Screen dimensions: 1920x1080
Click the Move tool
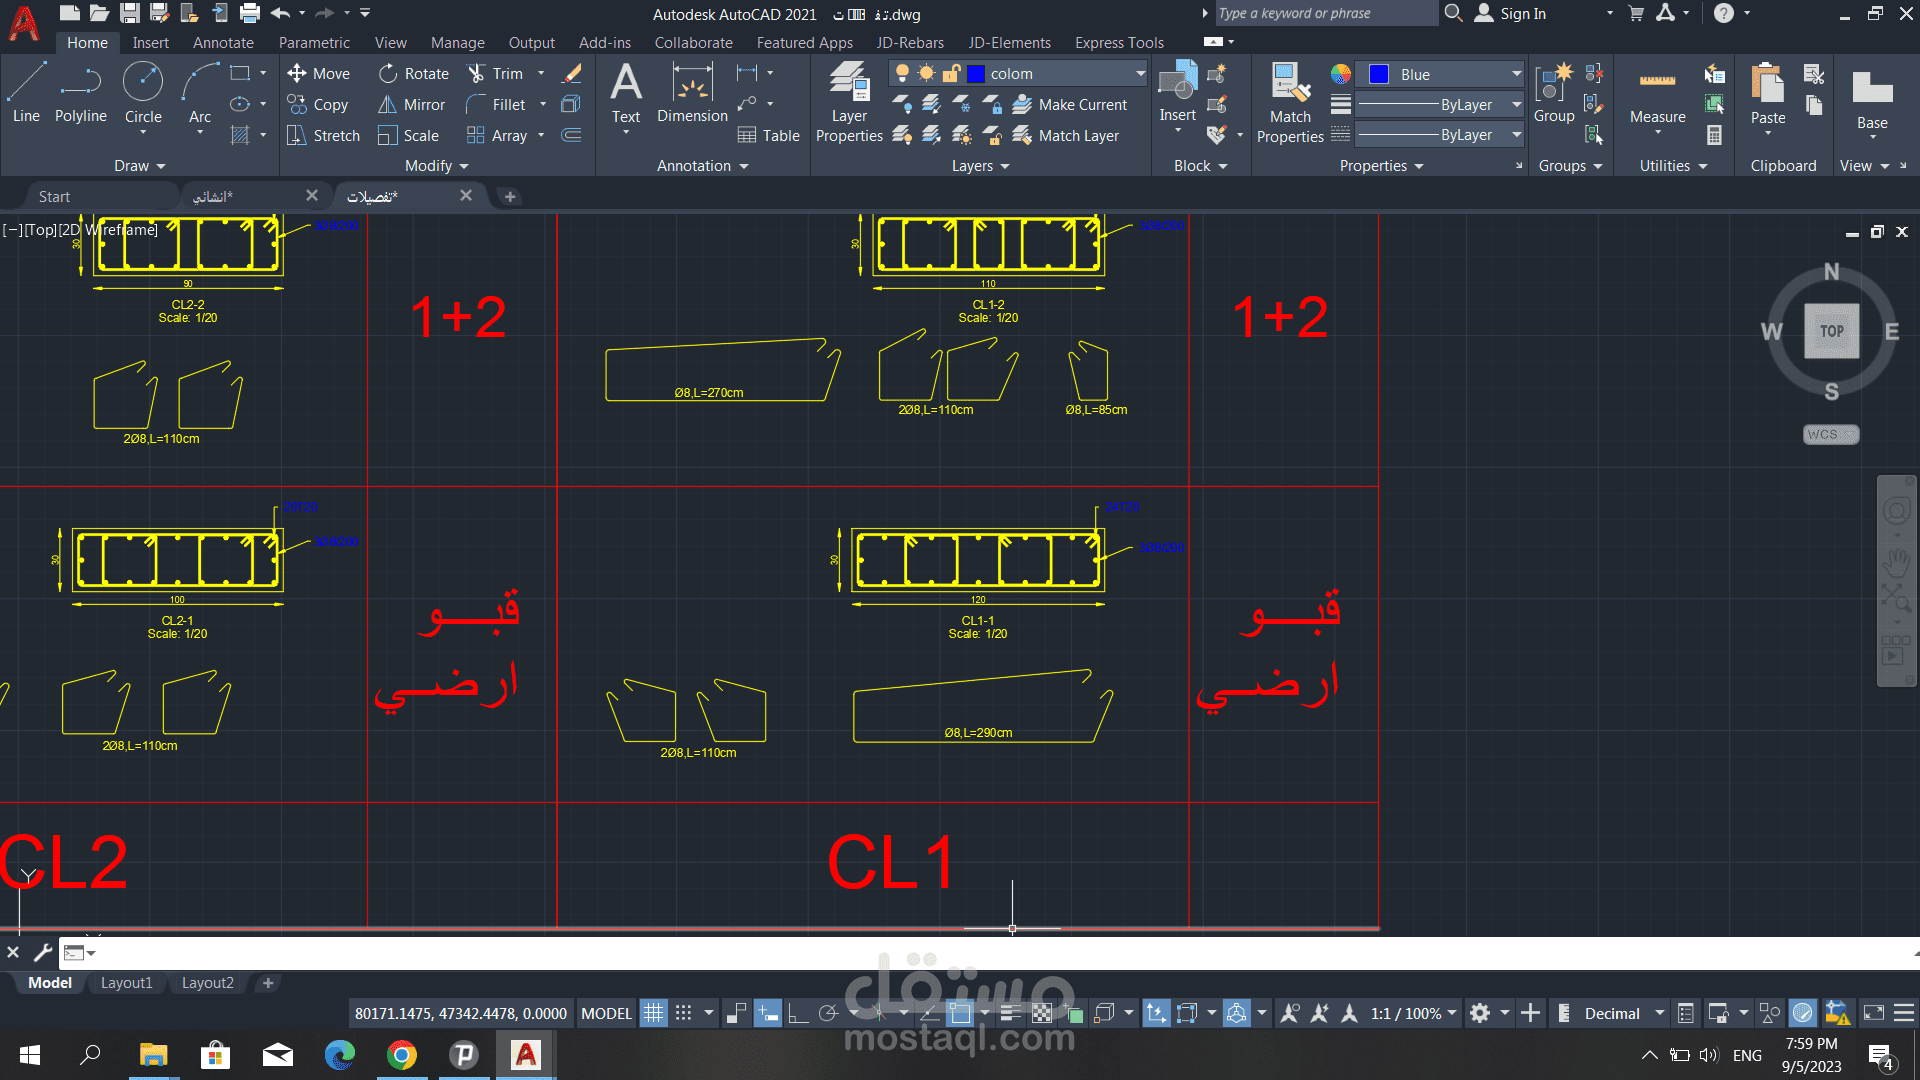point(318,73)
